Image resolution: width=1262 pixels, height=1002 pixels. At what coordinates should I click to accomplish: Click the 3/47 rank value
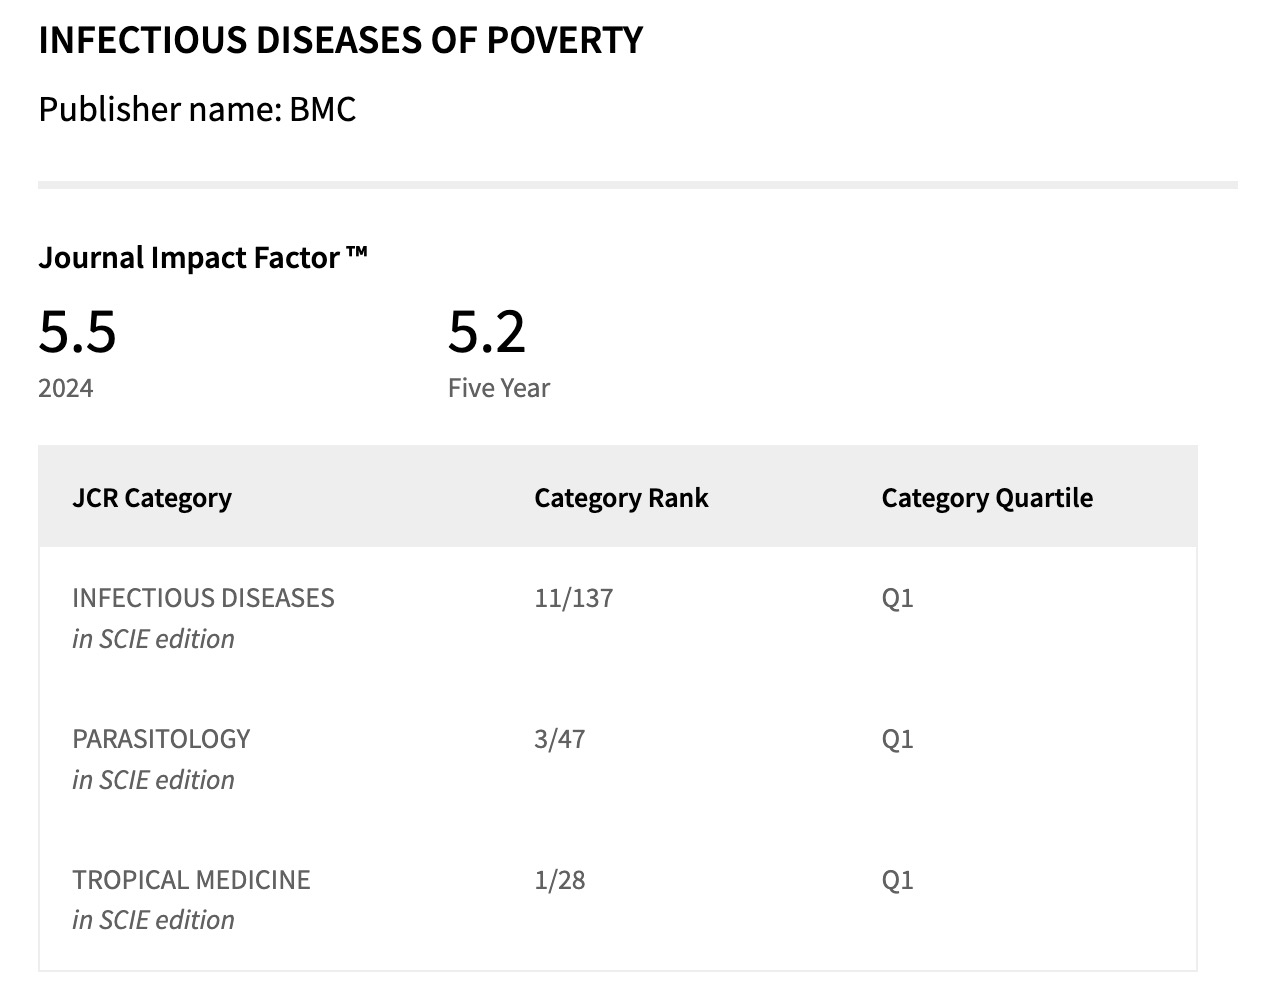point(560,739)
